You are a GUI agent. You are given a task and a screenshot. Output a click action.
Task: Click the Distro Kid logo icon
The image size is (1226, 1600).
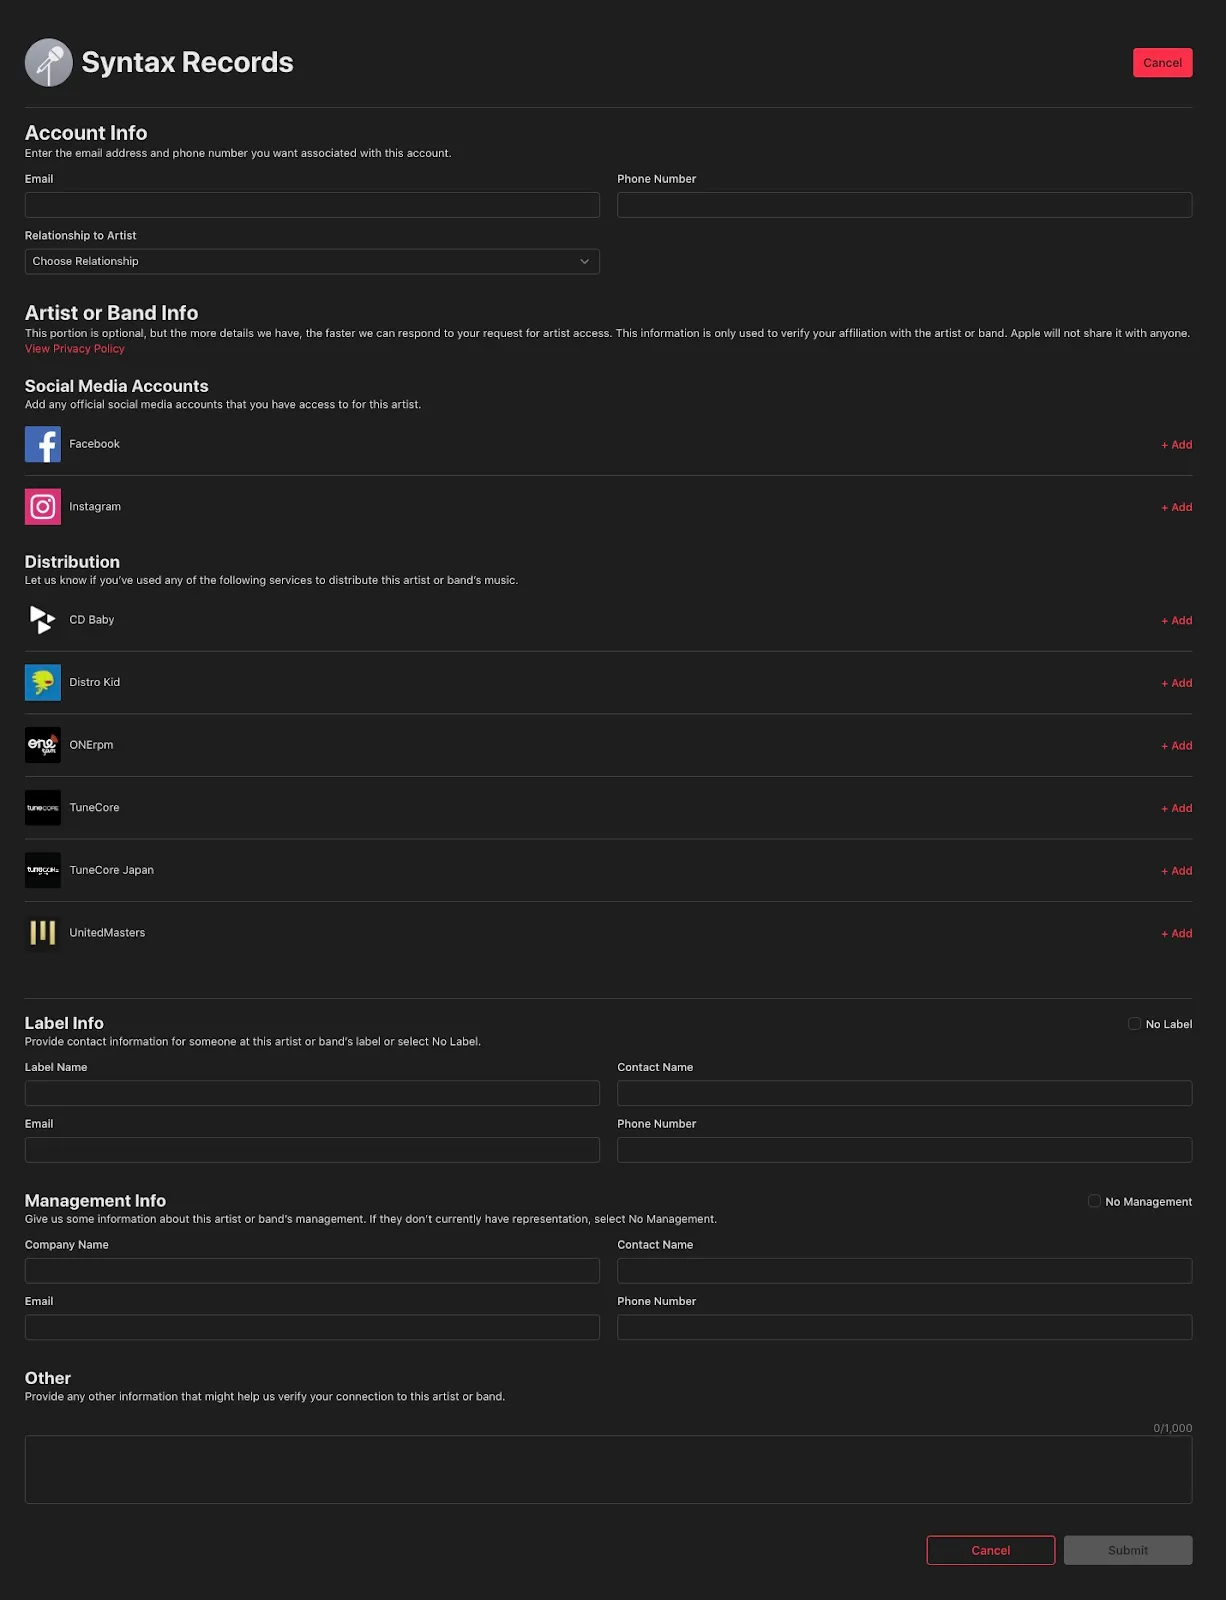click(43, 683)
